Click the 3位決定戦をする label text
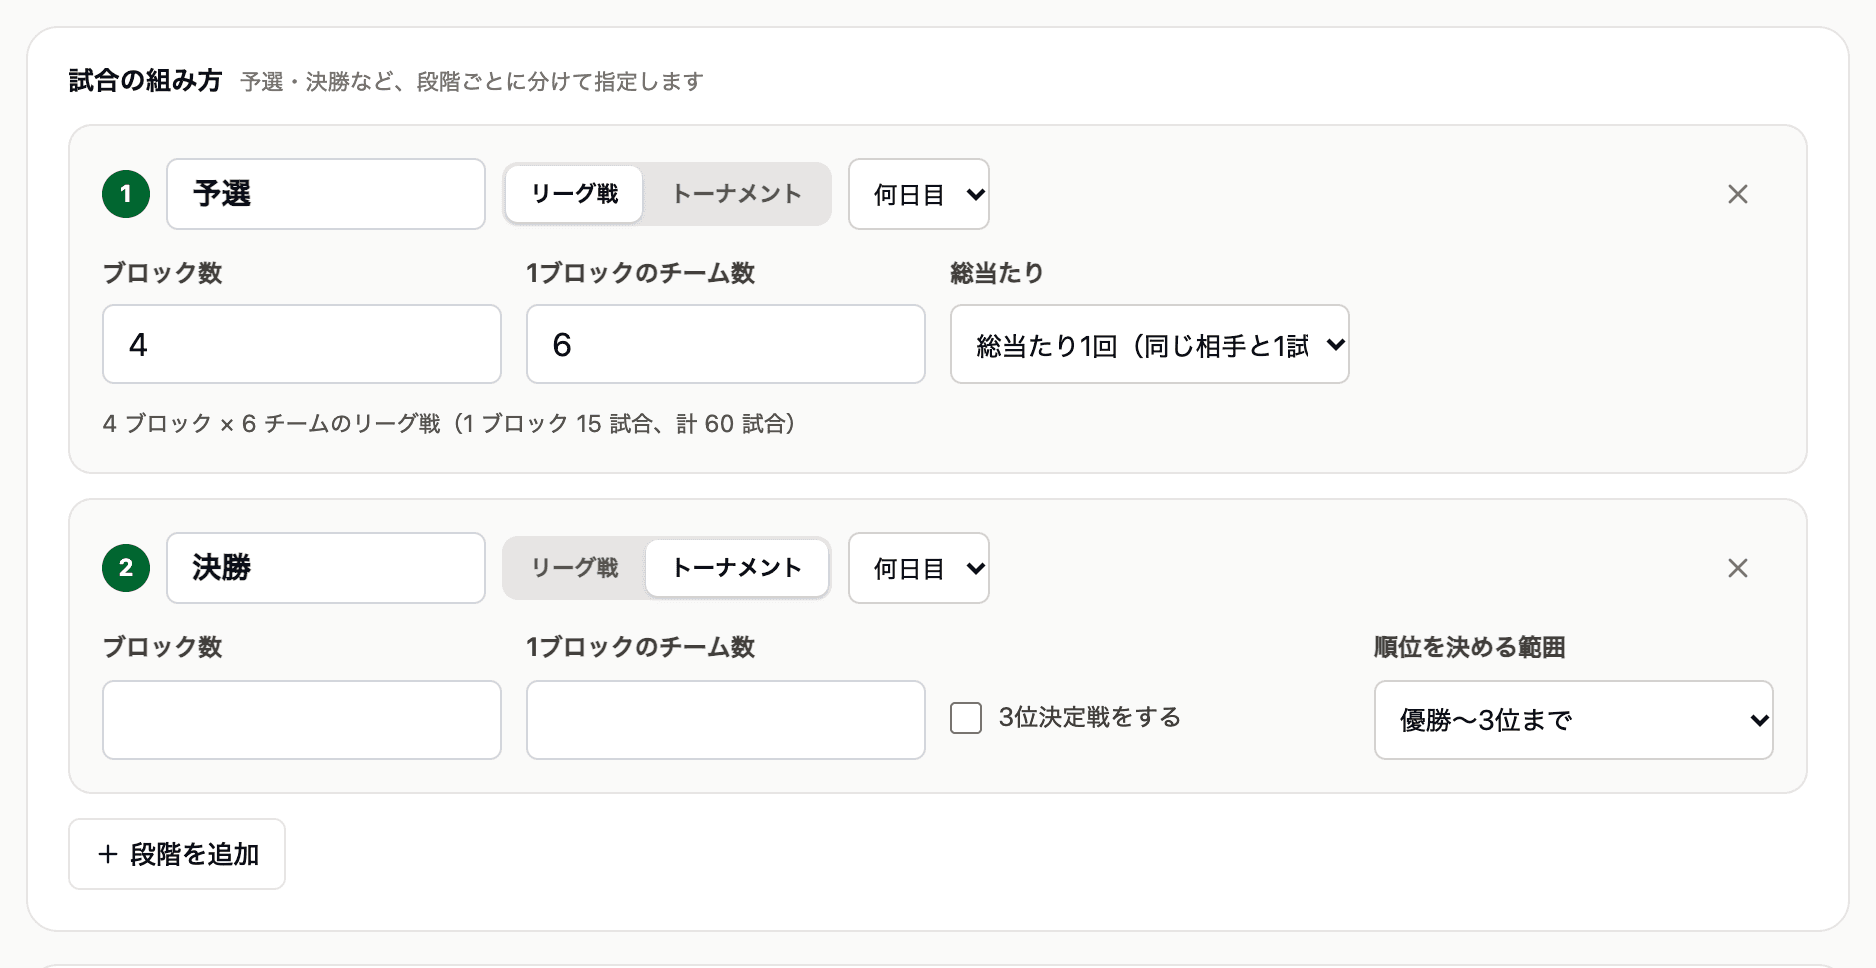The width and height of the screenshot is (1876, 968). (x=1090, y=717)
